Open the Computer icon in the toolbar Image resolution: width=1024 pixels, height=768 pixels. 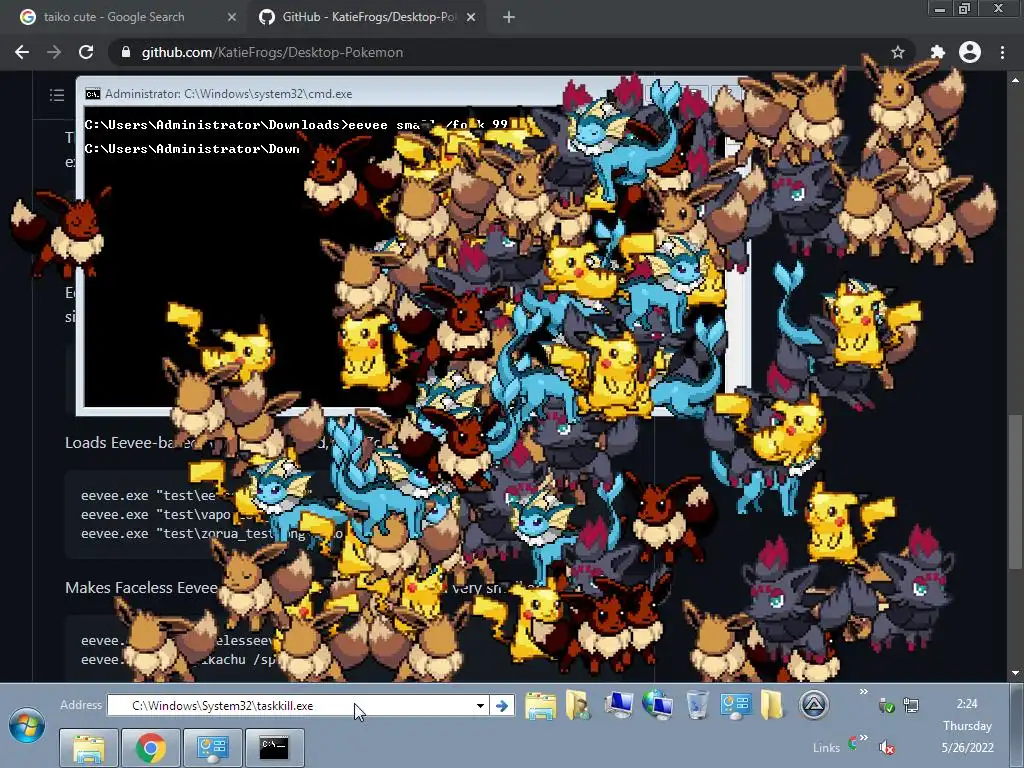pos(618,705)
